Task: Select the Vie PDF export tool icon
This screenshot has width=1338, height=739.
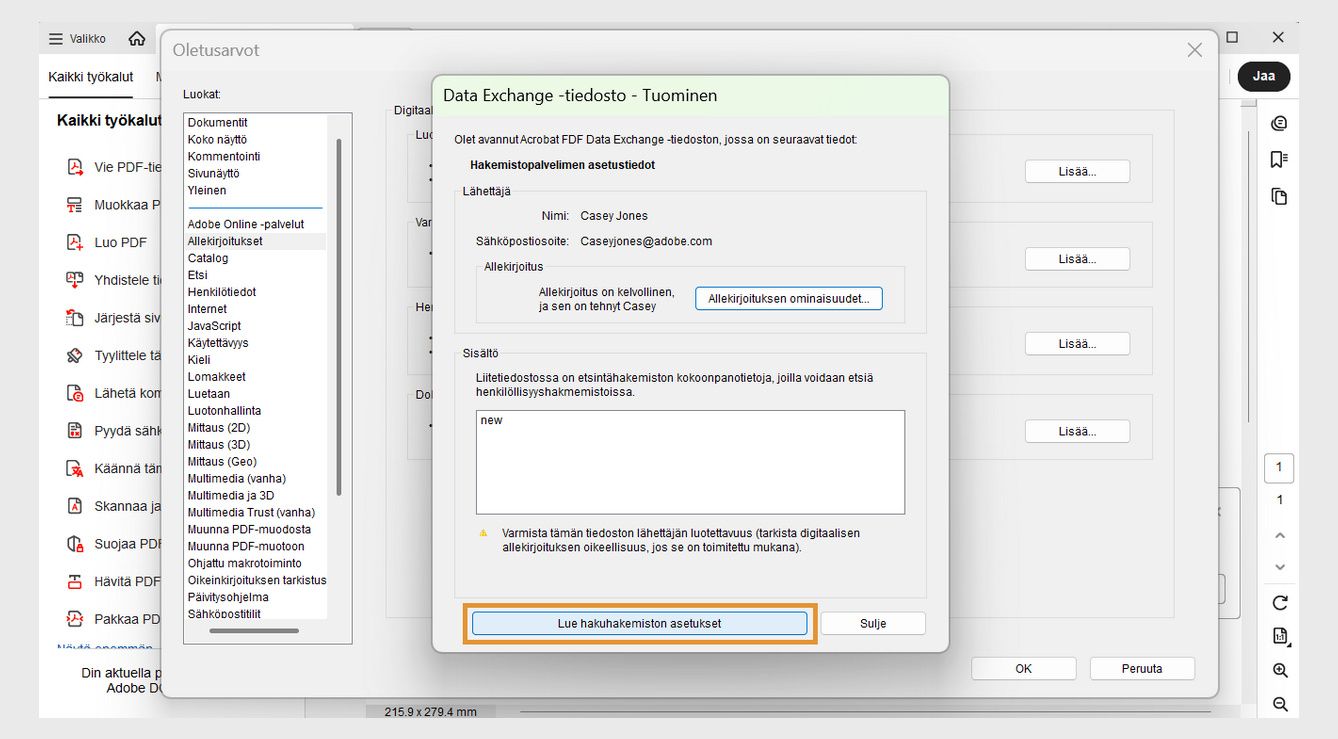Action: pyautogui.click(x=74, y=167)
